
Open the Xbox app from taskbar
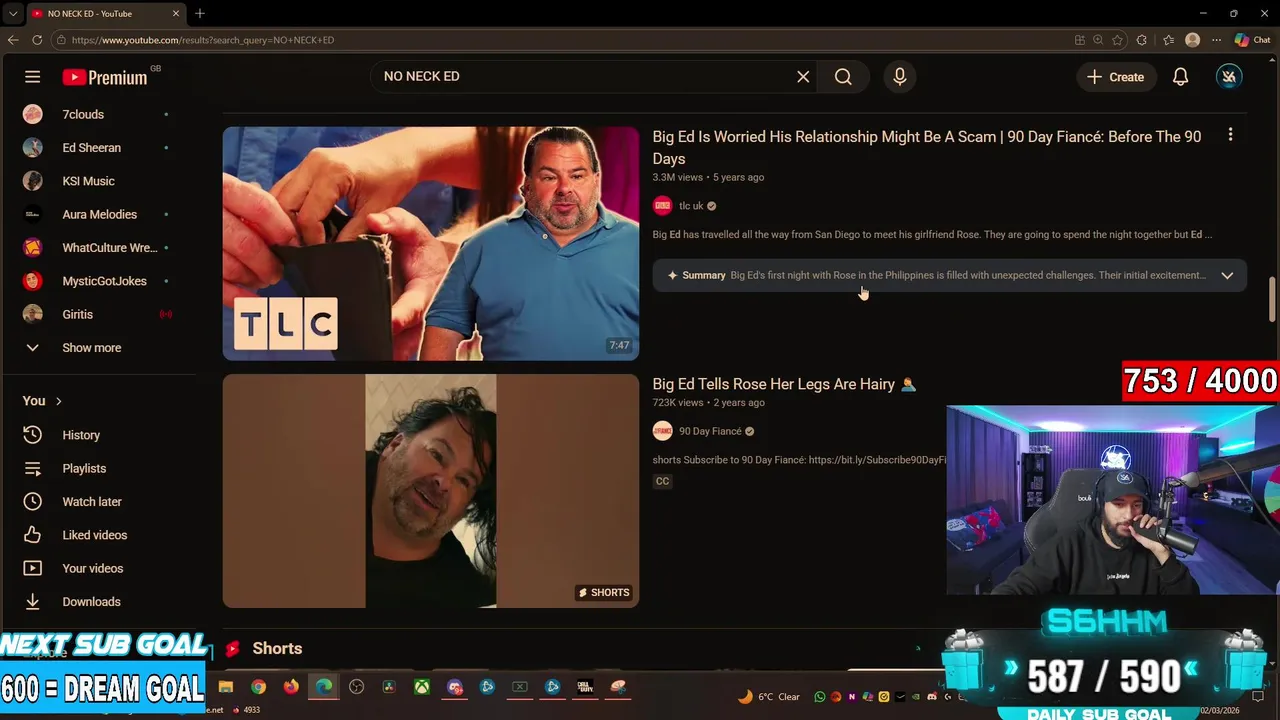(x=423, y=687)
